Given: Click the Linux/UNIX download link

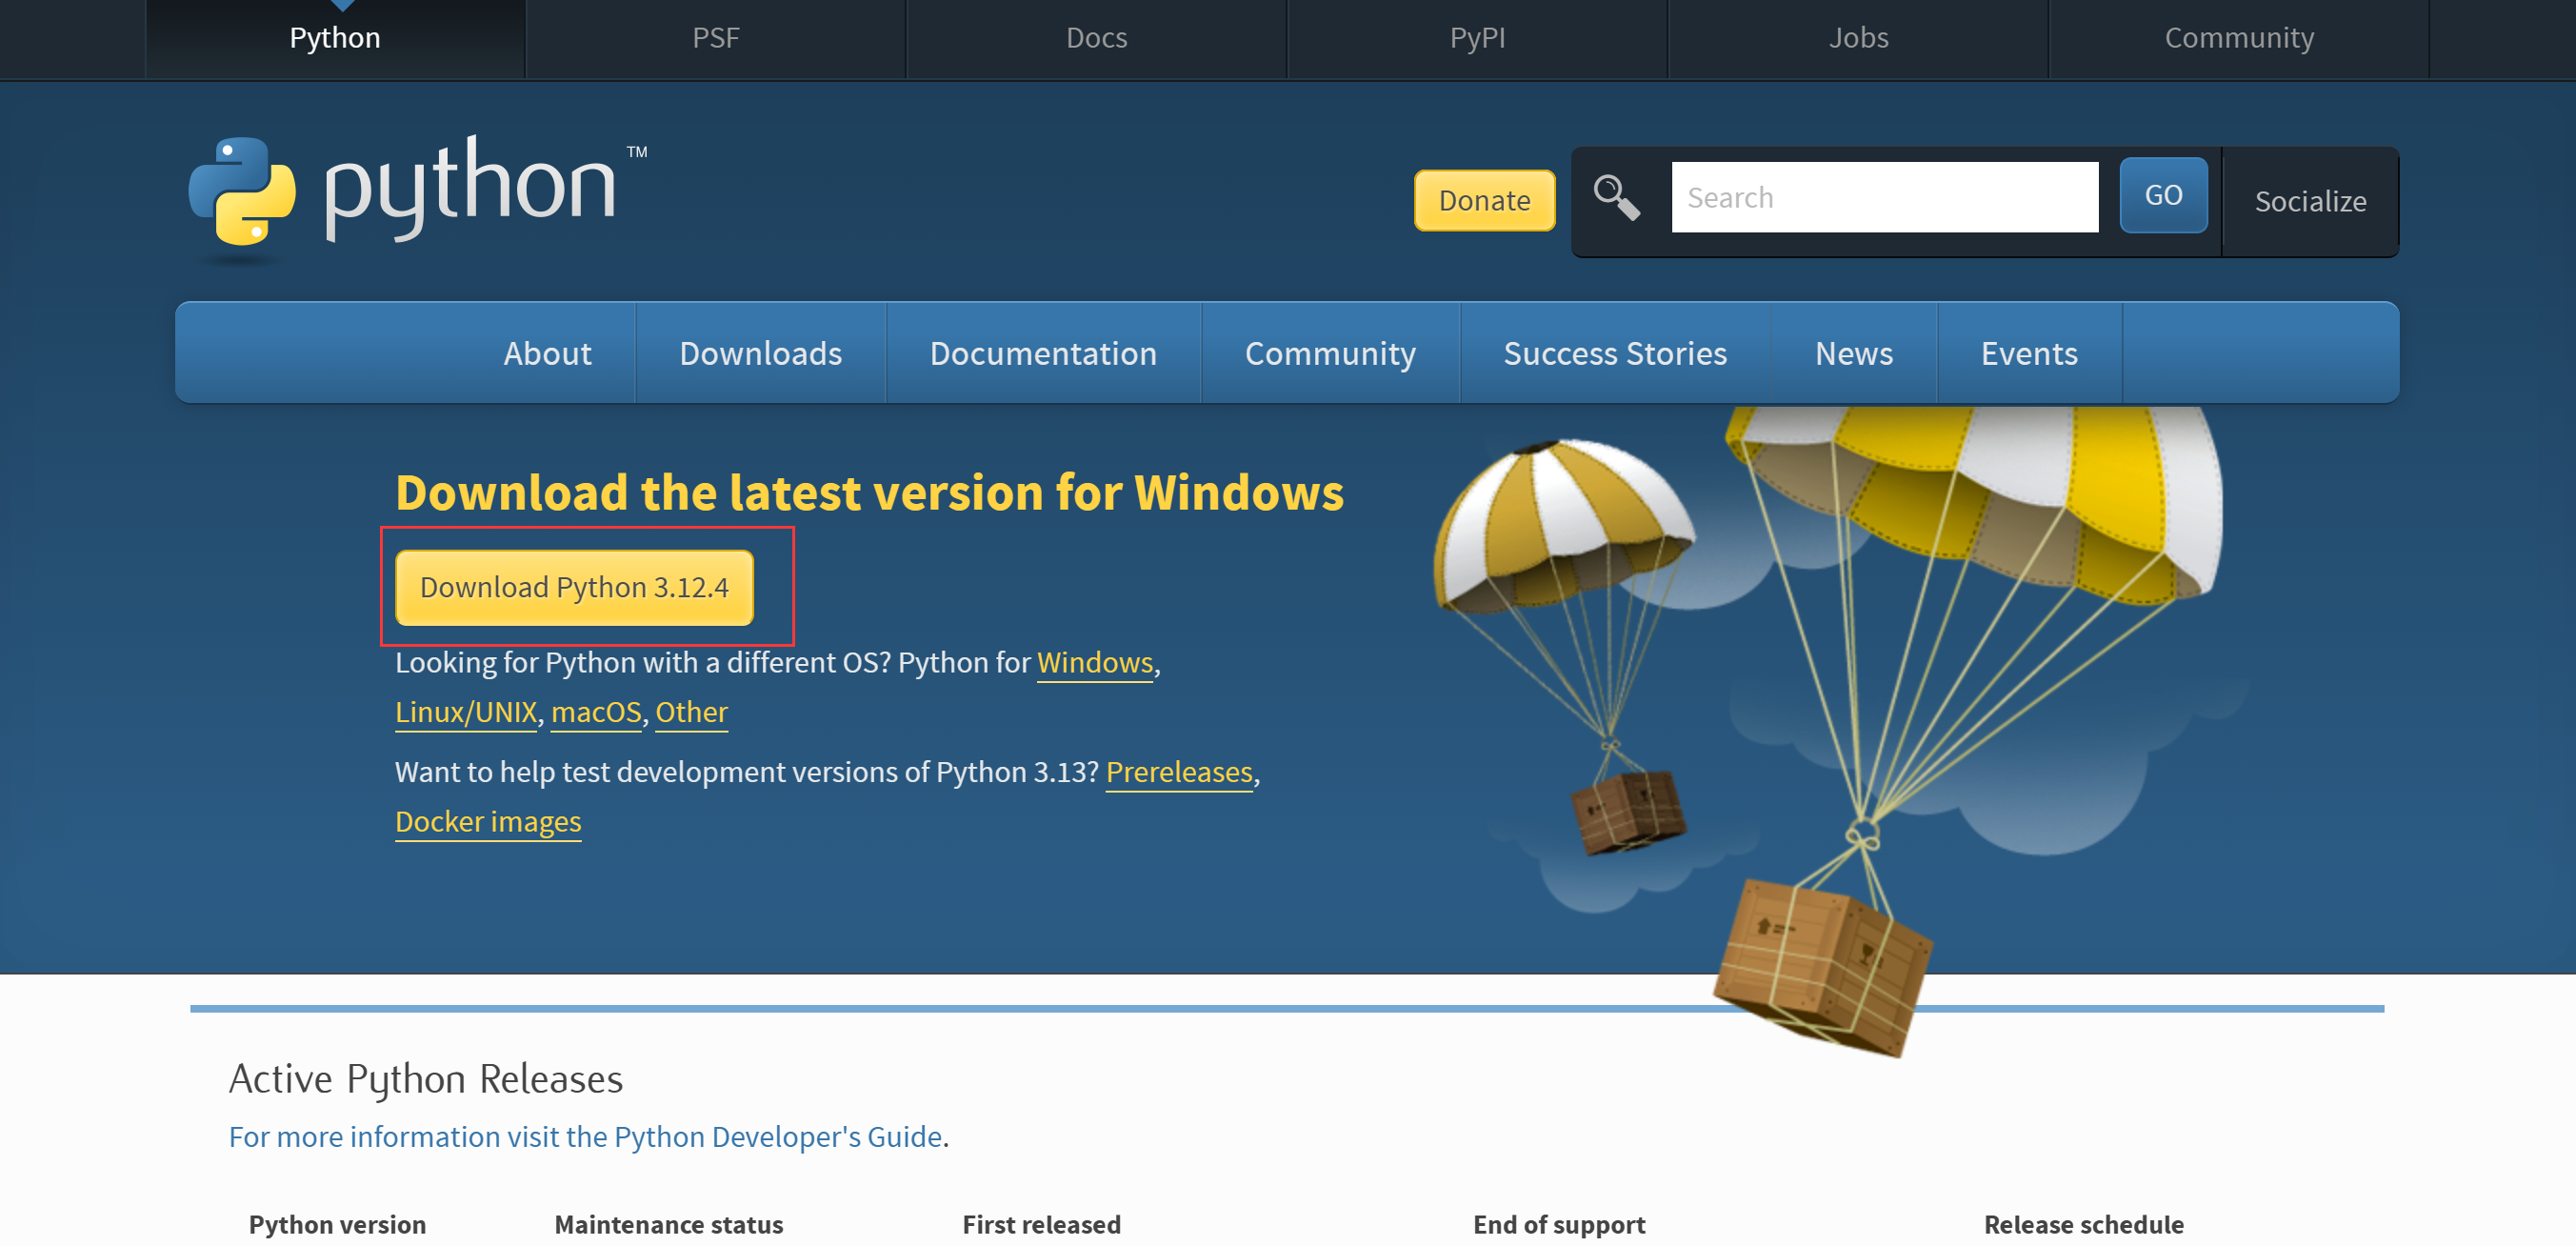Looking at the screenshot, I should (x=466, y=711).
